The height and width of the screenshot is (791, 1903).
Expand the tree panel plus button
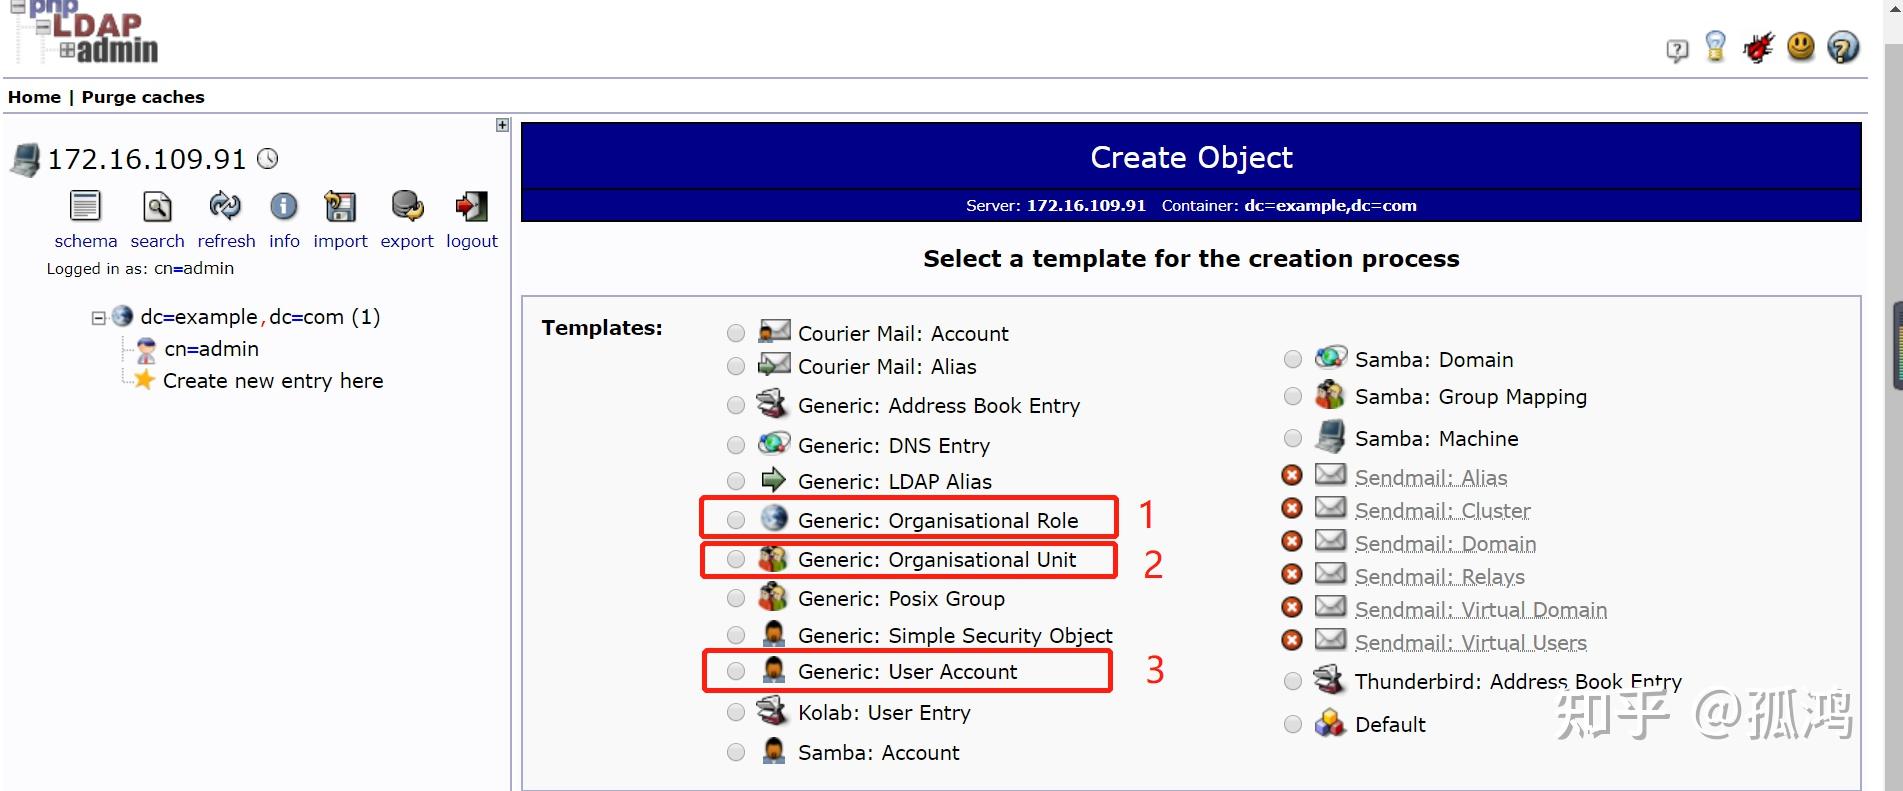[503, 125]
